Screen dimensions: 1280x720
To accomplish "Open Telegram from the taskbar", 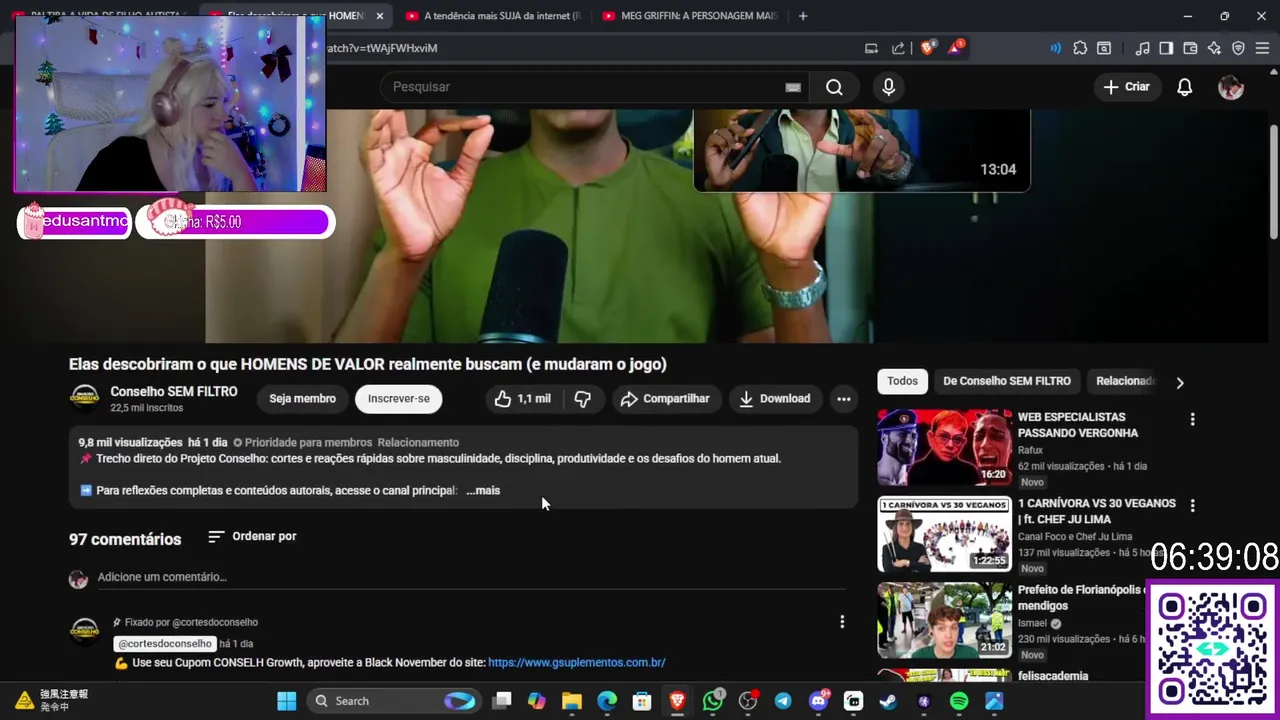I will coord(783,701).
